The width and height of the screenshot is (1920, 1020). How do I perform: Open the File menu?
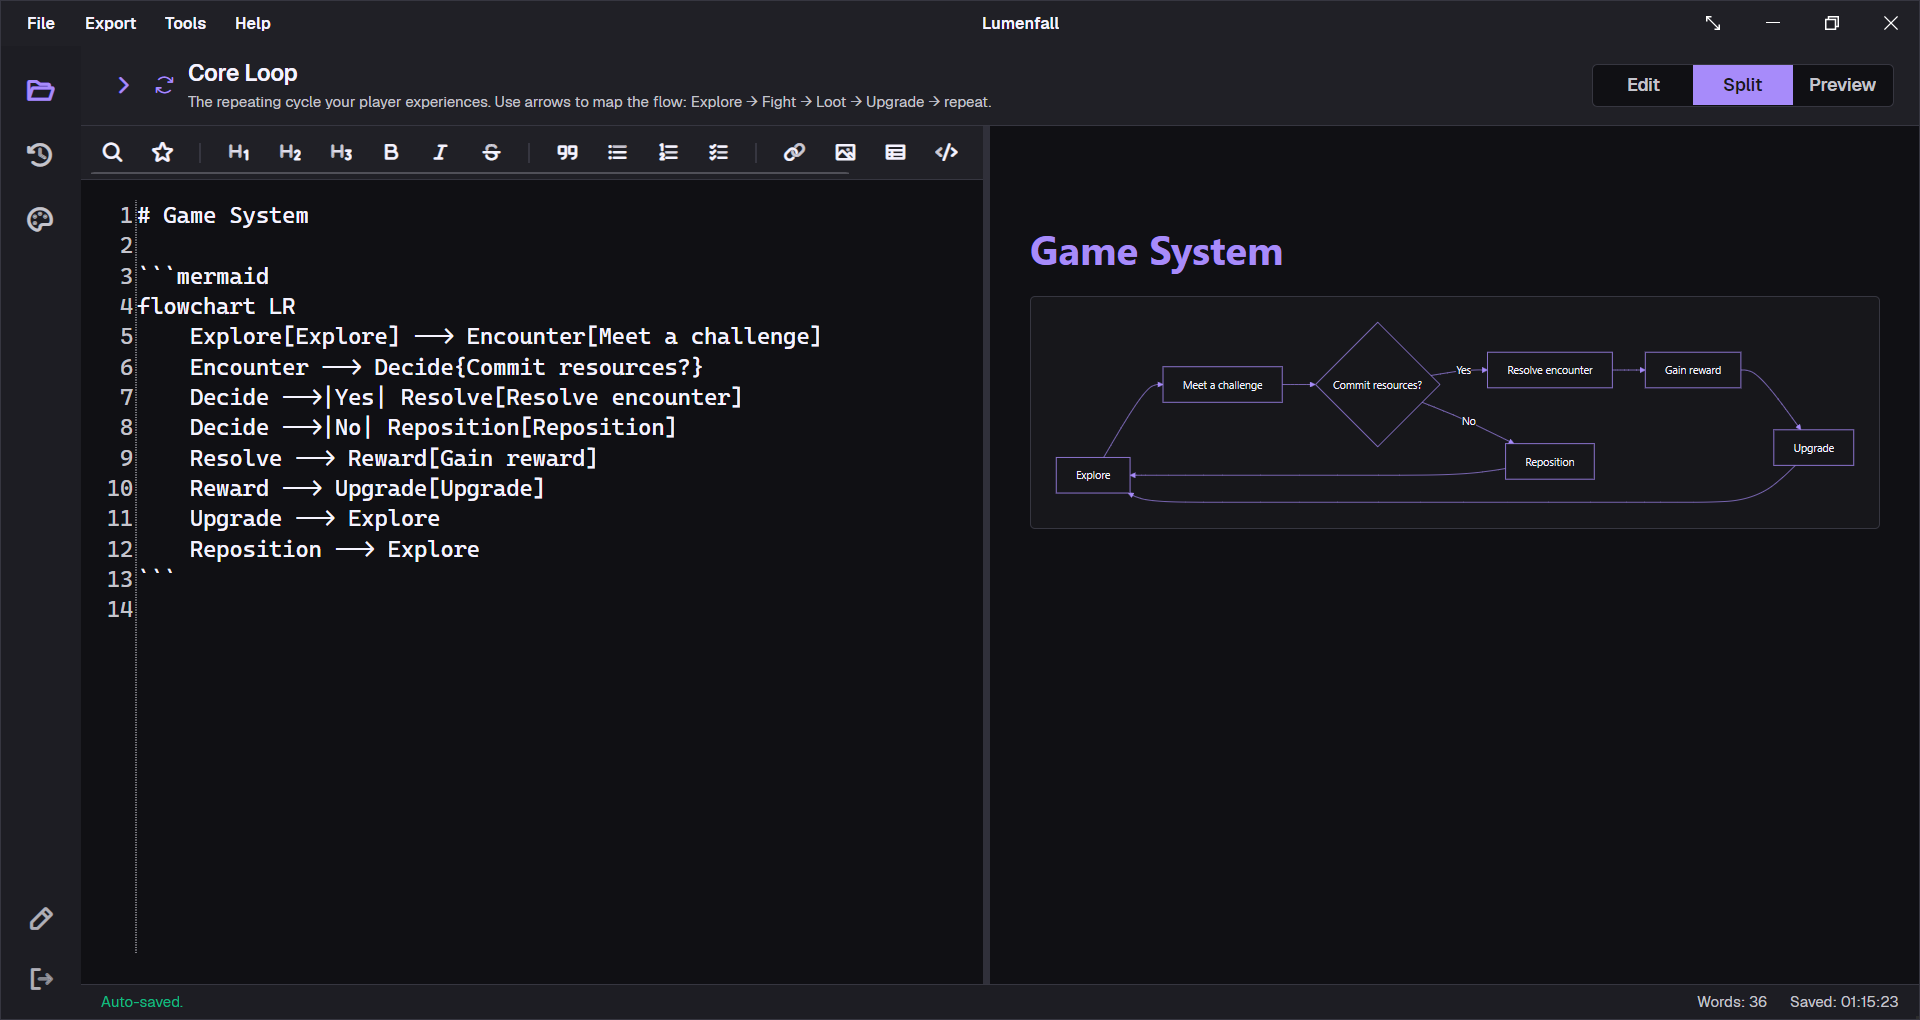point(41,23)
